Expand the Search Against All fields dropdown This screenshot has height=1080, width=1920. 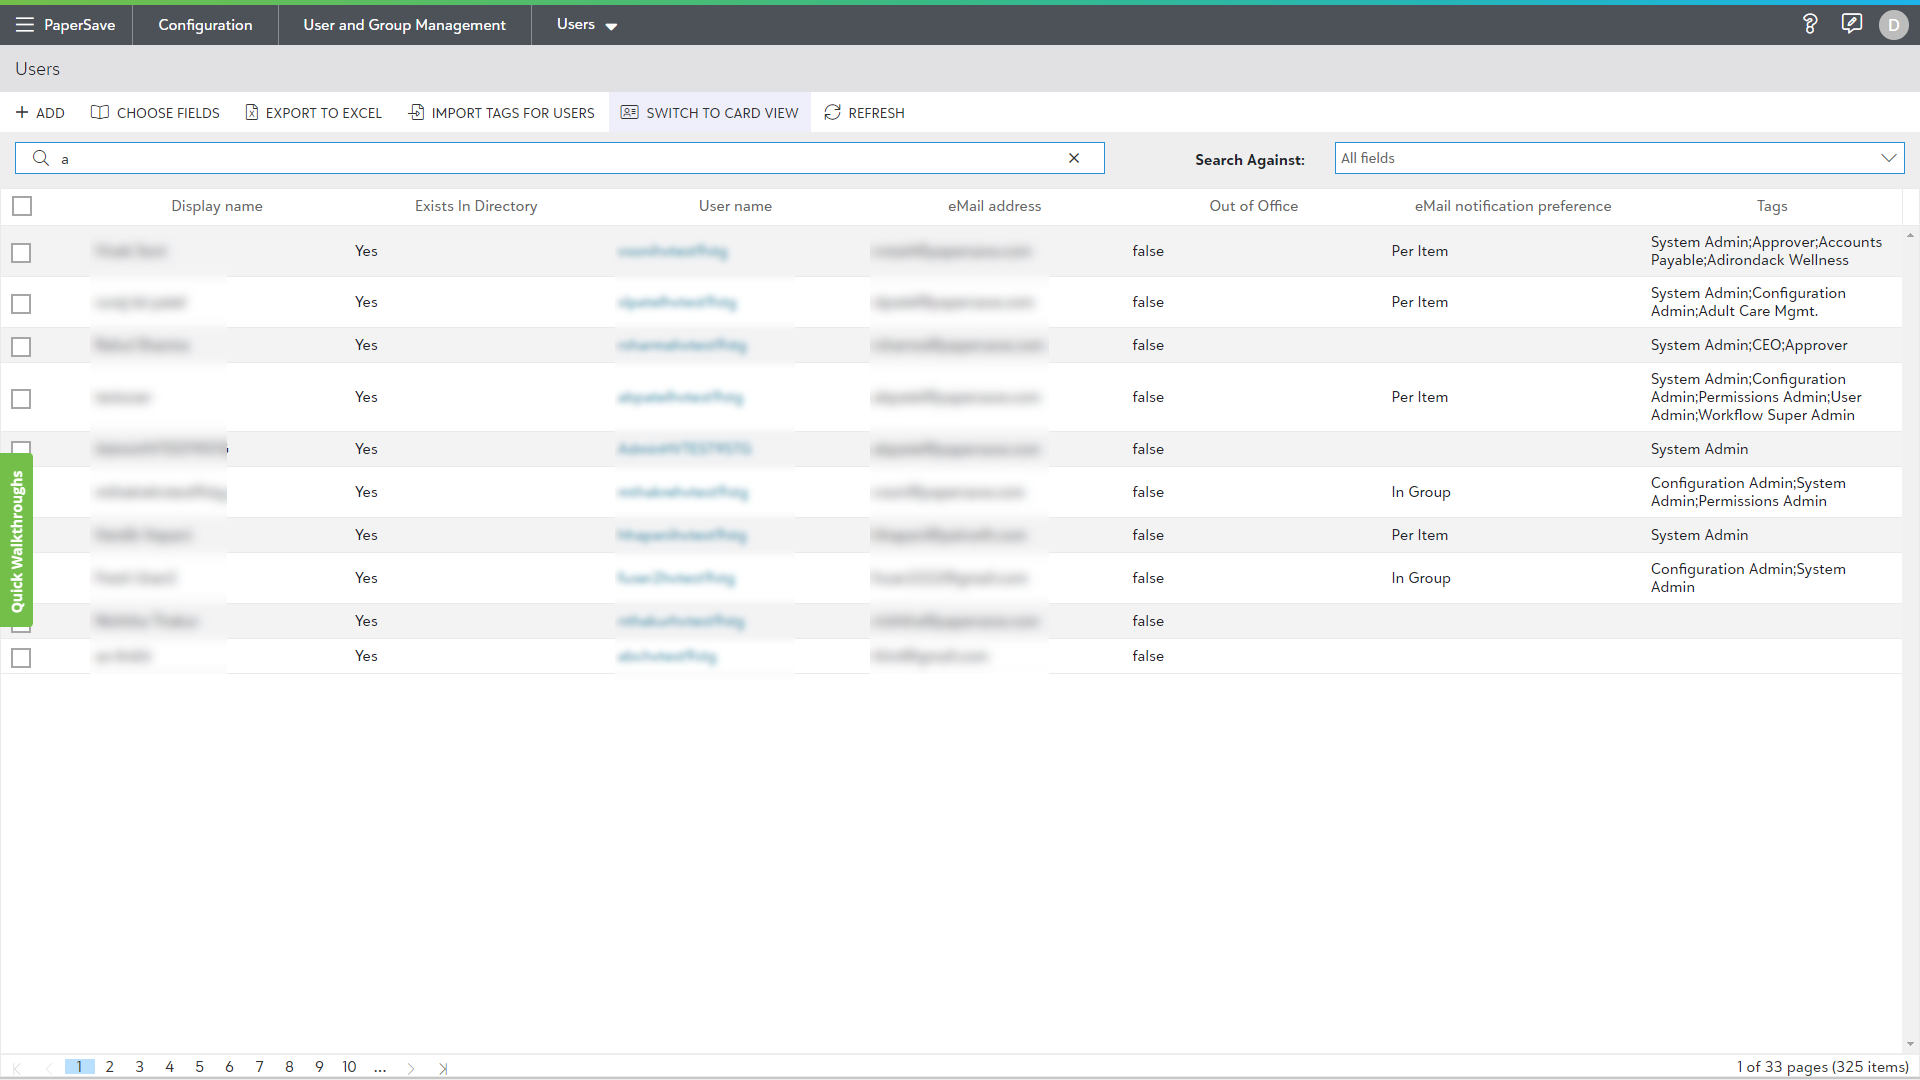click(x=1888, y=158)
